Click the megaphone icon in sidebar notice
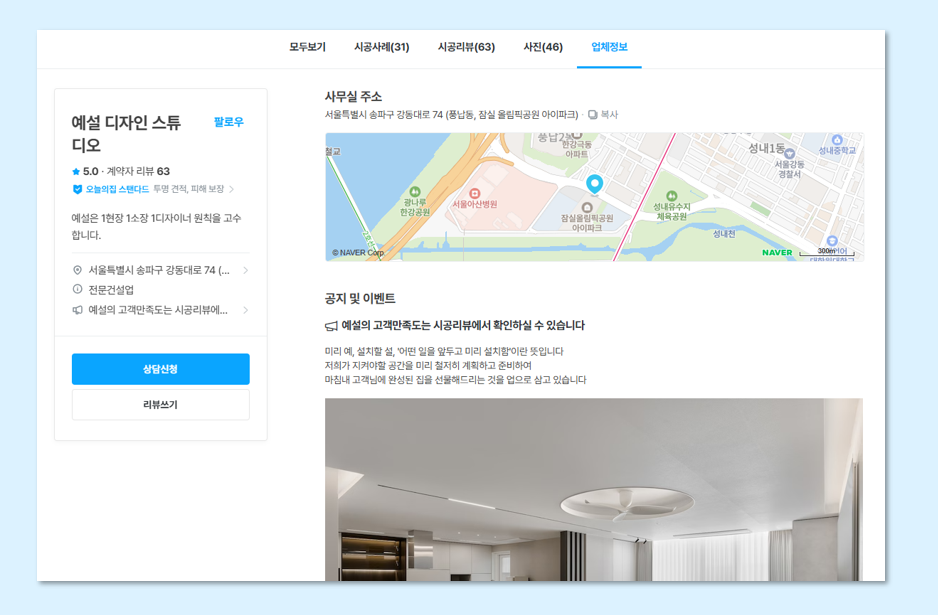 77,310
